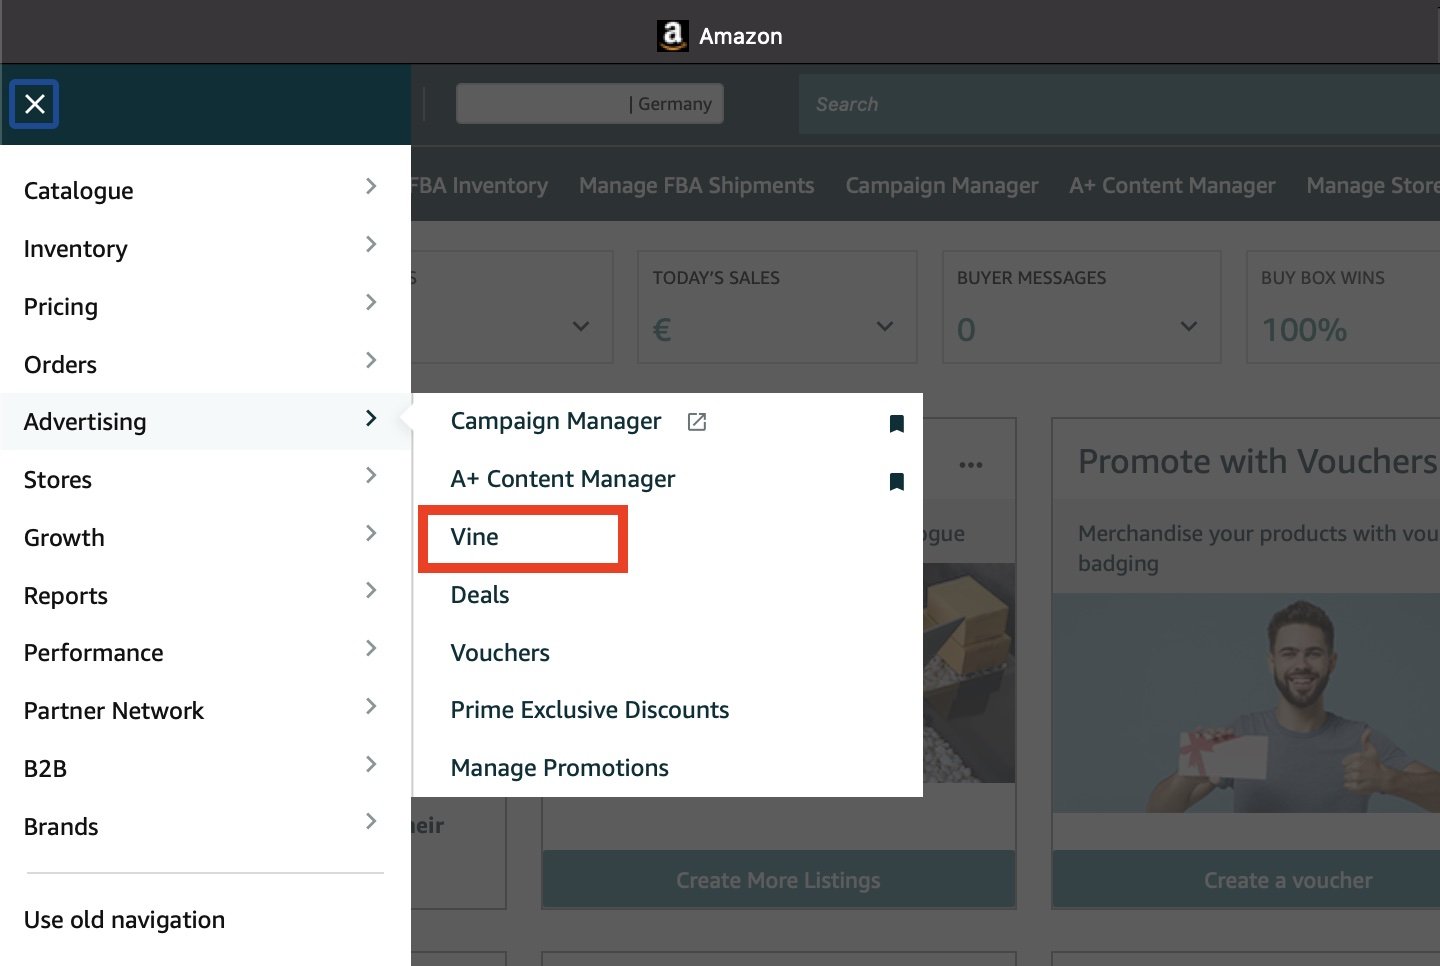Screen dimensions: 1440x966
Task: Open Prime Exclusive Discounts
Action: click(x=590, y=710)
